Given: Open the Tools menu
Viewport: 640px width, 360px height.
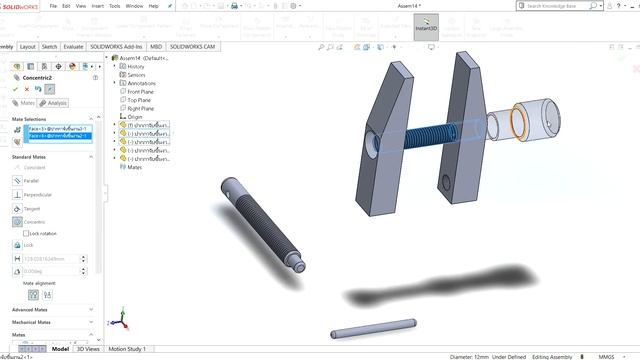Looking at the screenshot, I should 115,6.
